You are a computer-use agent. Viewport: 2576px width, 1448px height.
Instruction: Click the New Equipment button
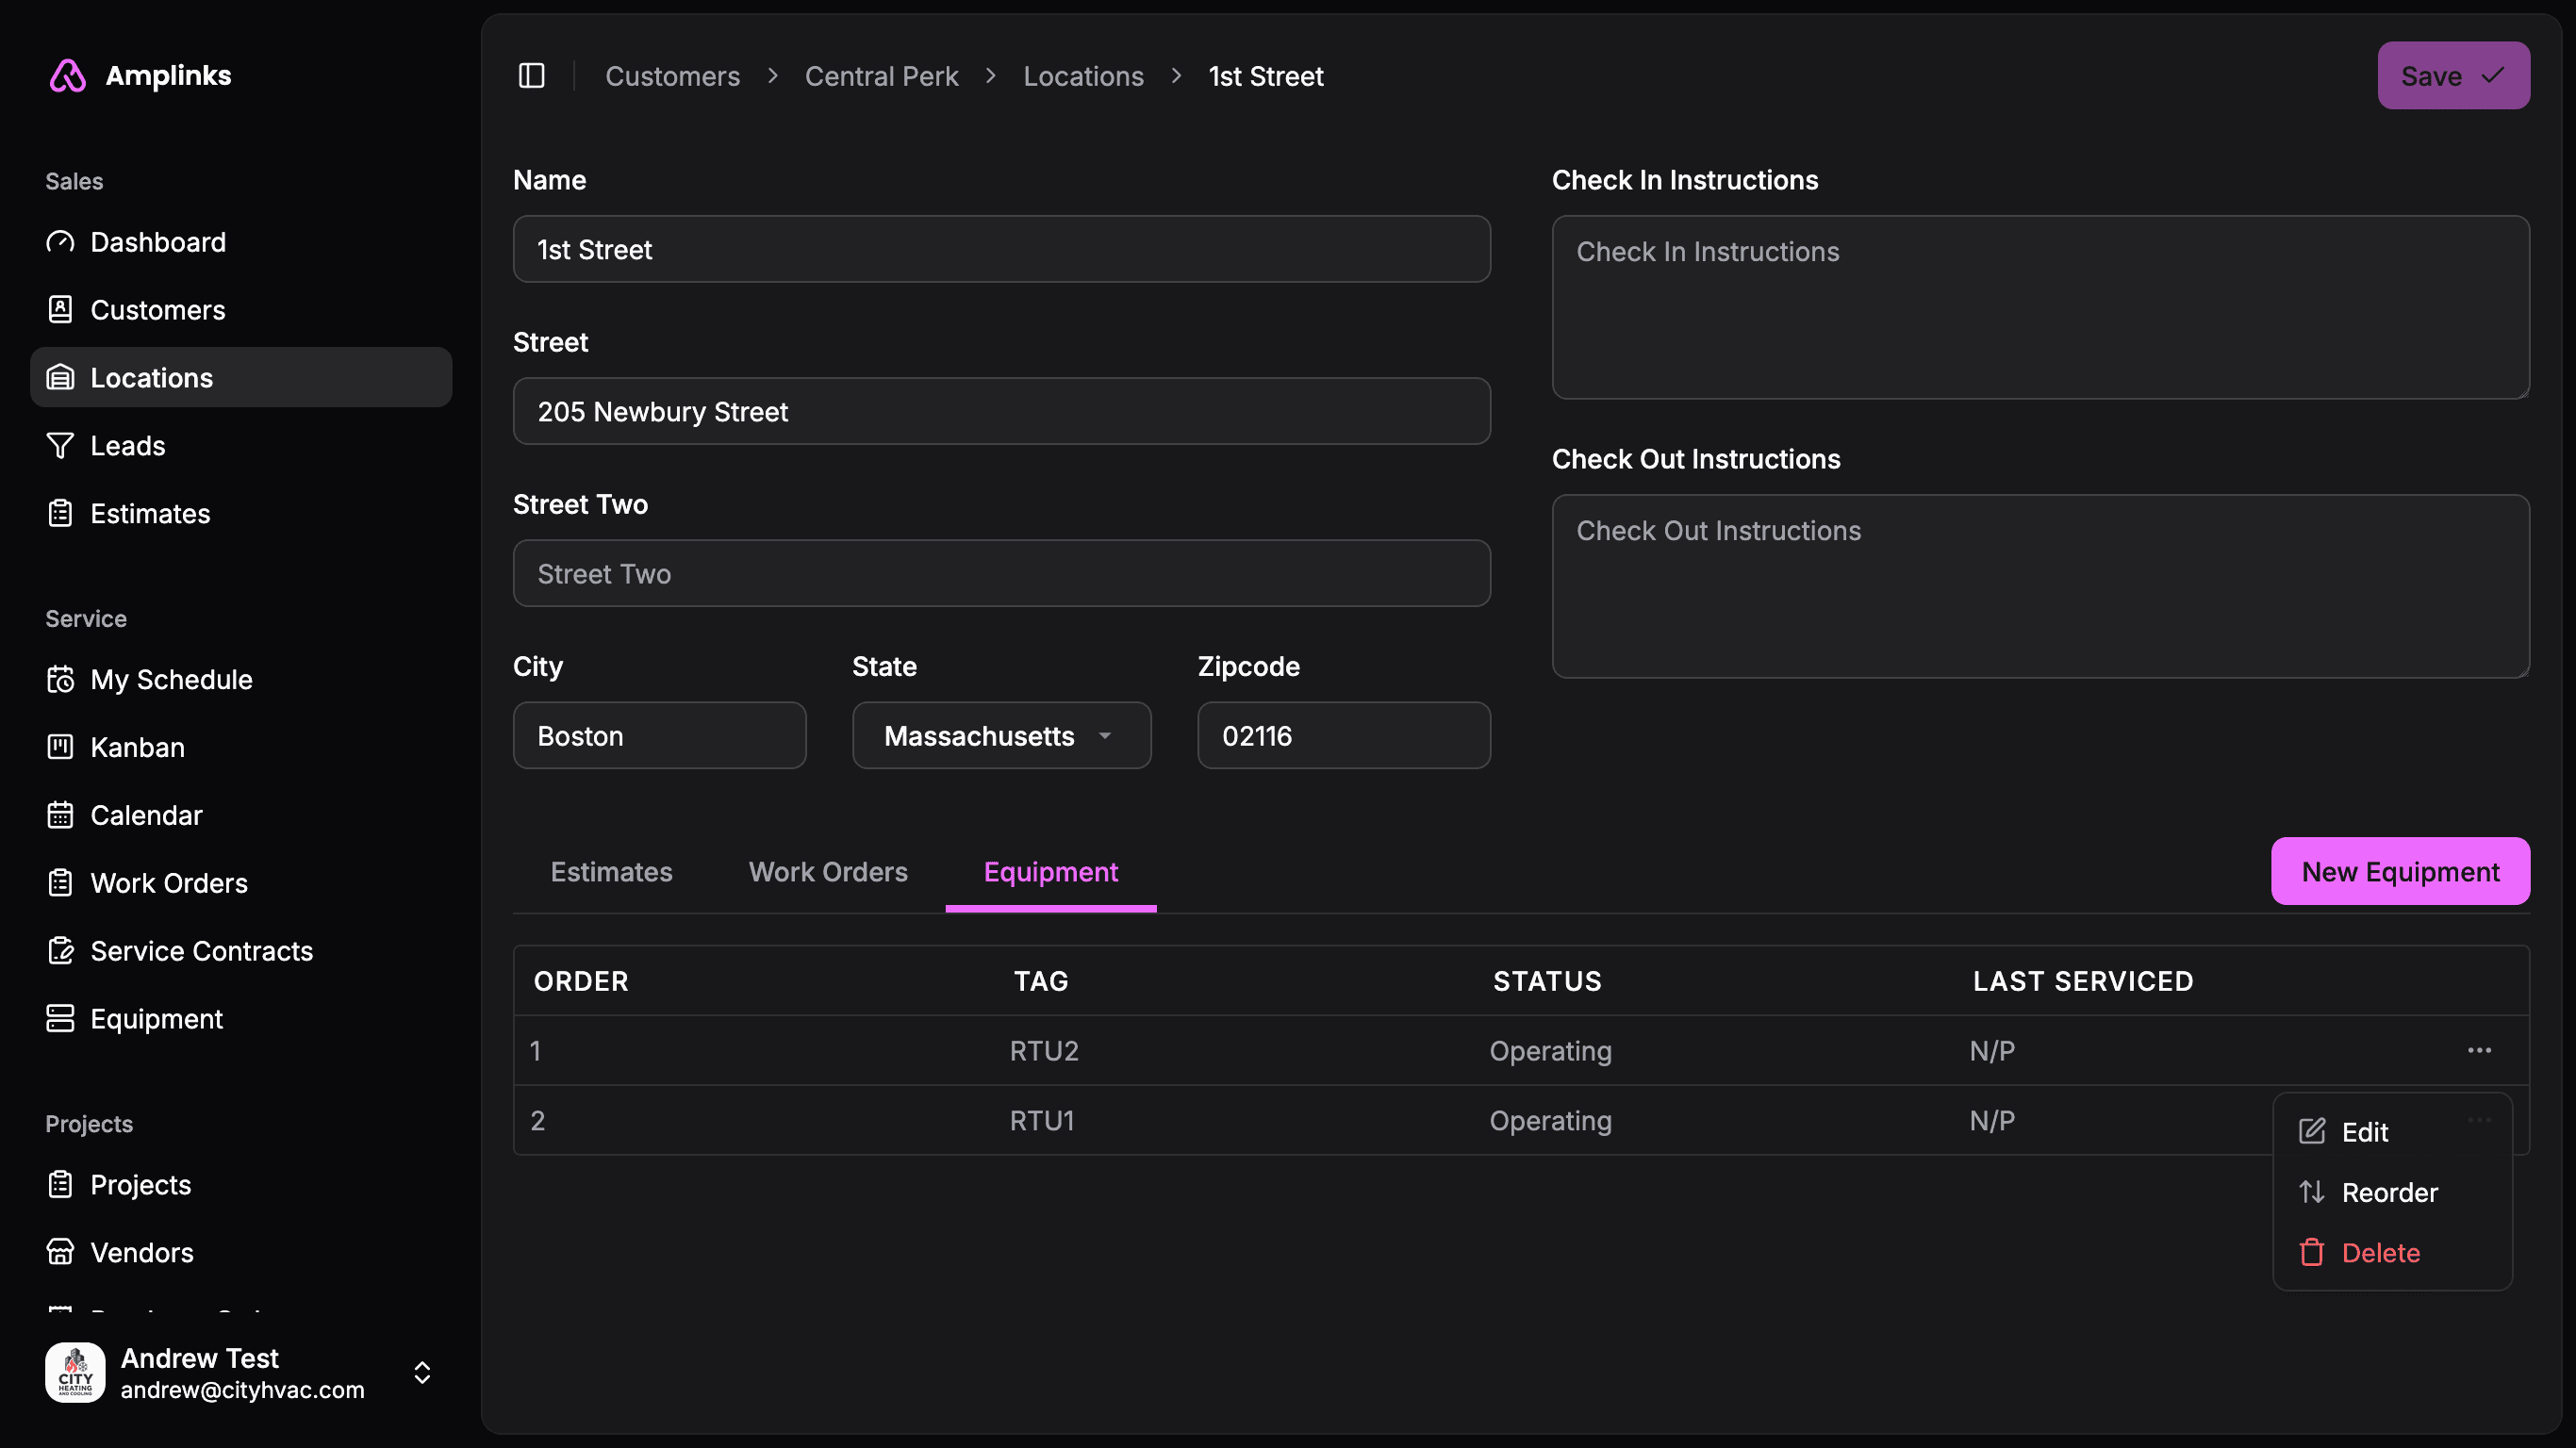pos(2400,872)
